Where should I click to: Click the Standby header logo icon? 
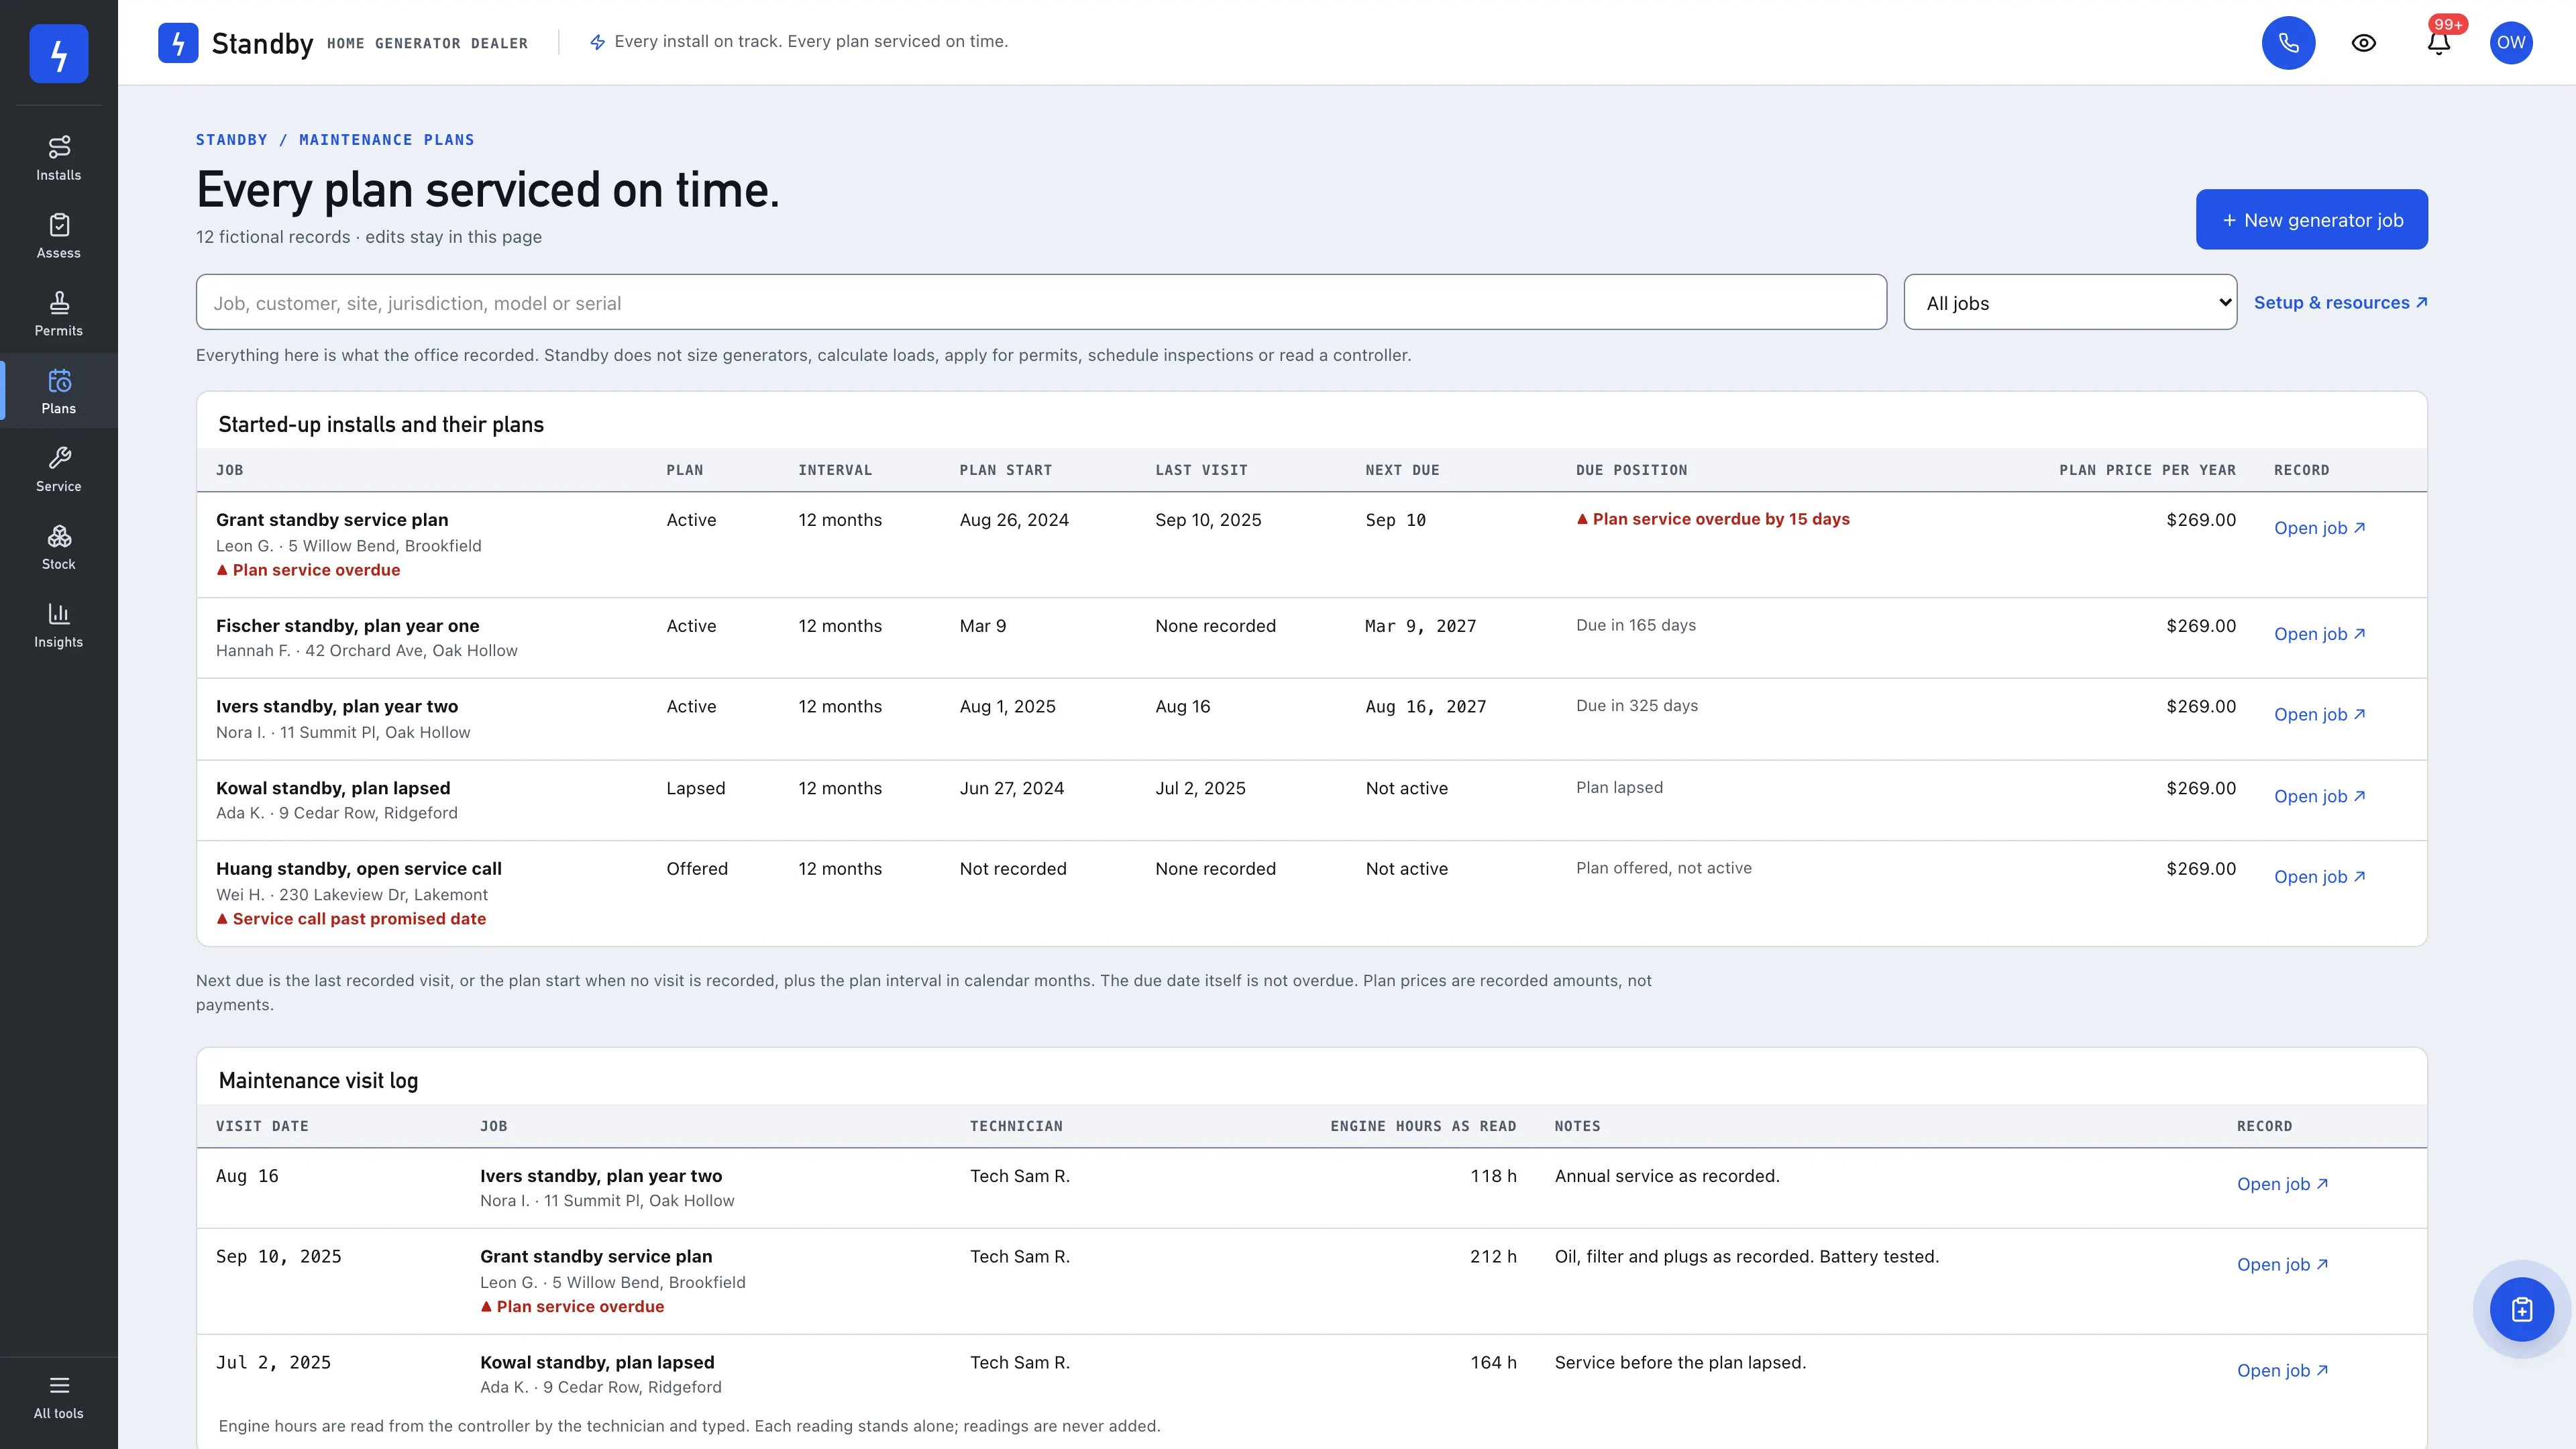pos(178,43)
